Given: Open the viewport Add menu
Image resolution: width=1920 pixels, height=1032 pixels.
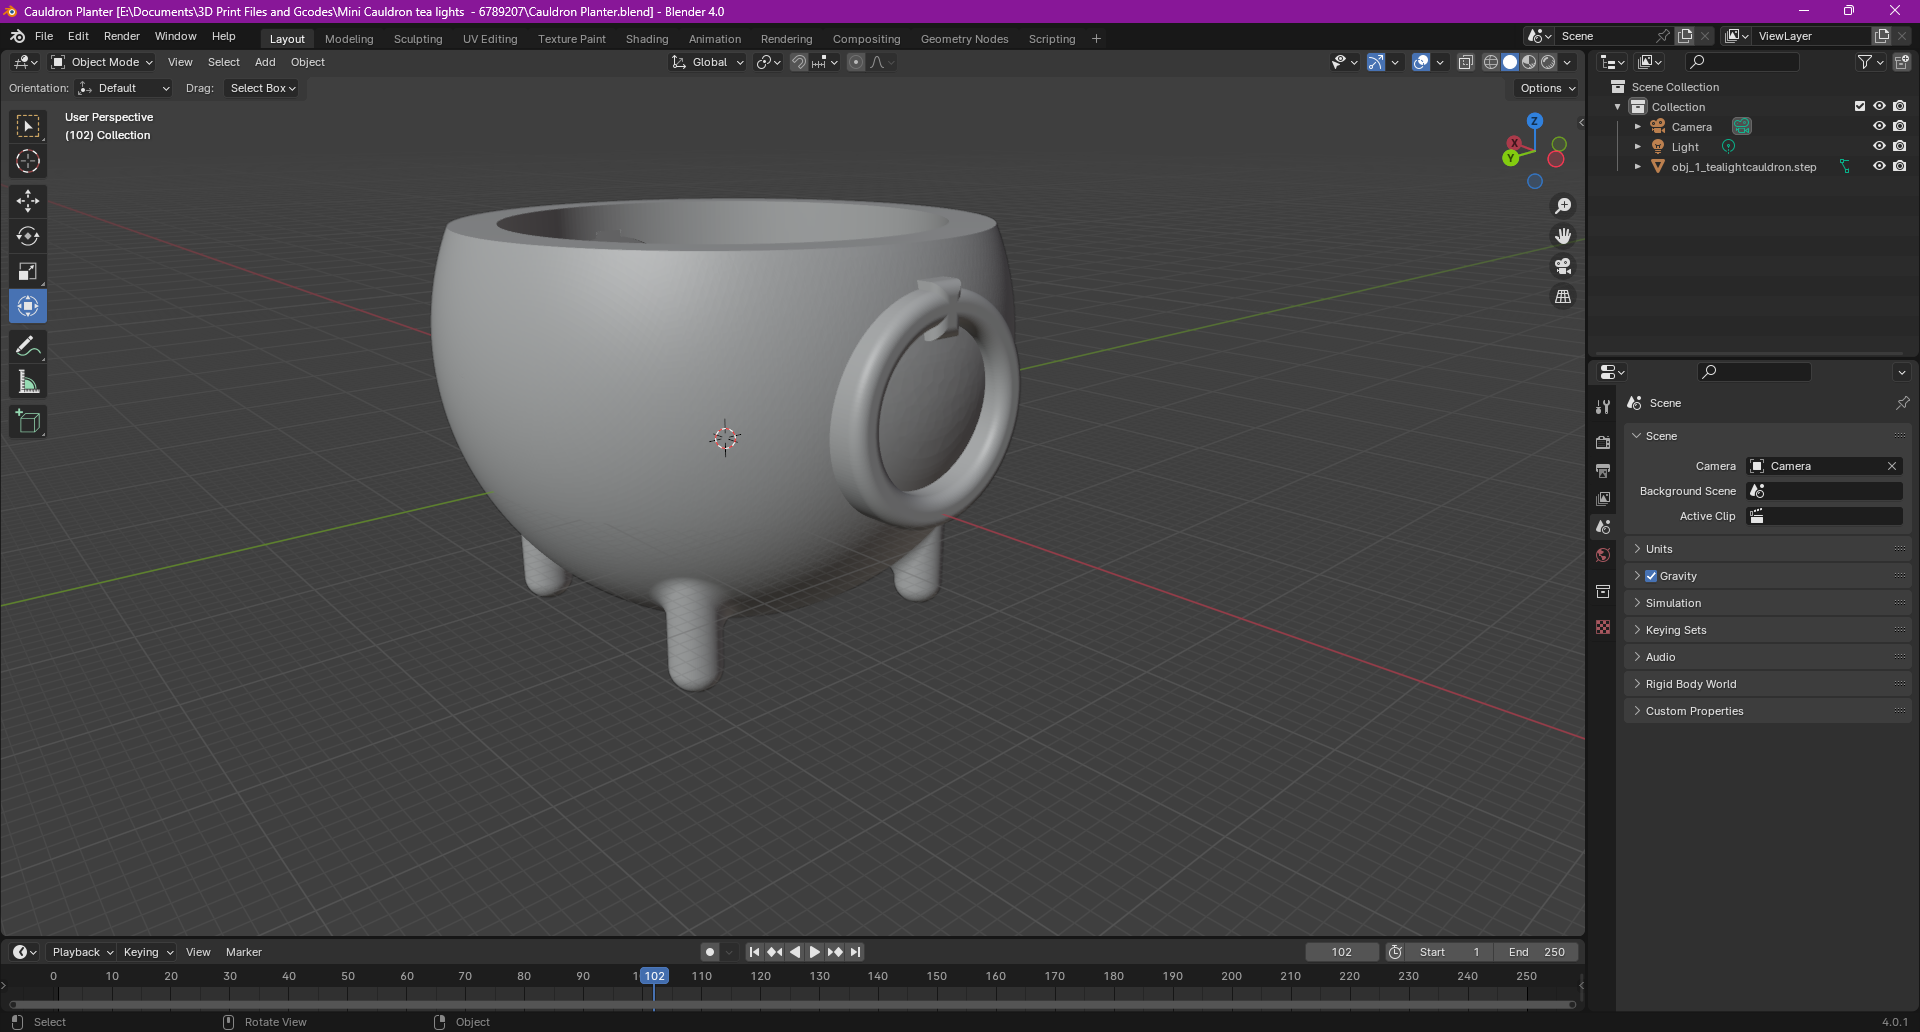Looking at the screenshot, I should (265, 62).
